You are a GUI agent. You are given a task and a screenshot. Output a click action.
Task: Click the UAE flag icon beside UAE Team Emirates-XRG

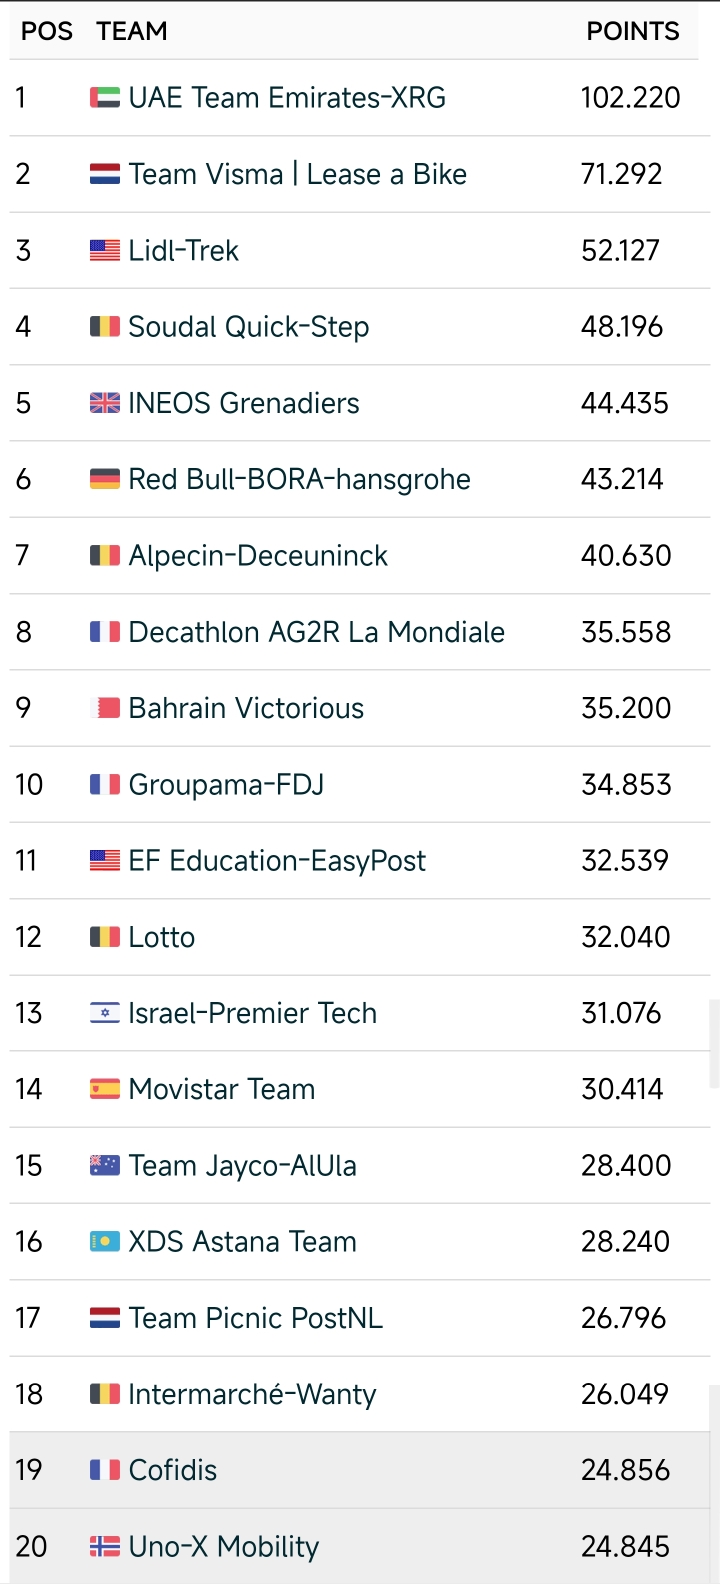(x=105, y=98)
